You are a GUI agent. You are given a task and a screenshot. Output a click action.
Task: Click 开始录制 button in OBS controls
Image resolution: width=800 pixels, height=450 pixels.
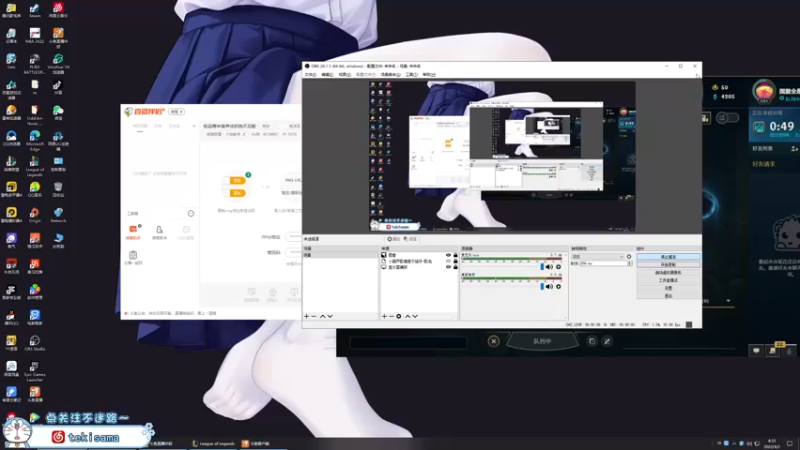coord(668,265)
